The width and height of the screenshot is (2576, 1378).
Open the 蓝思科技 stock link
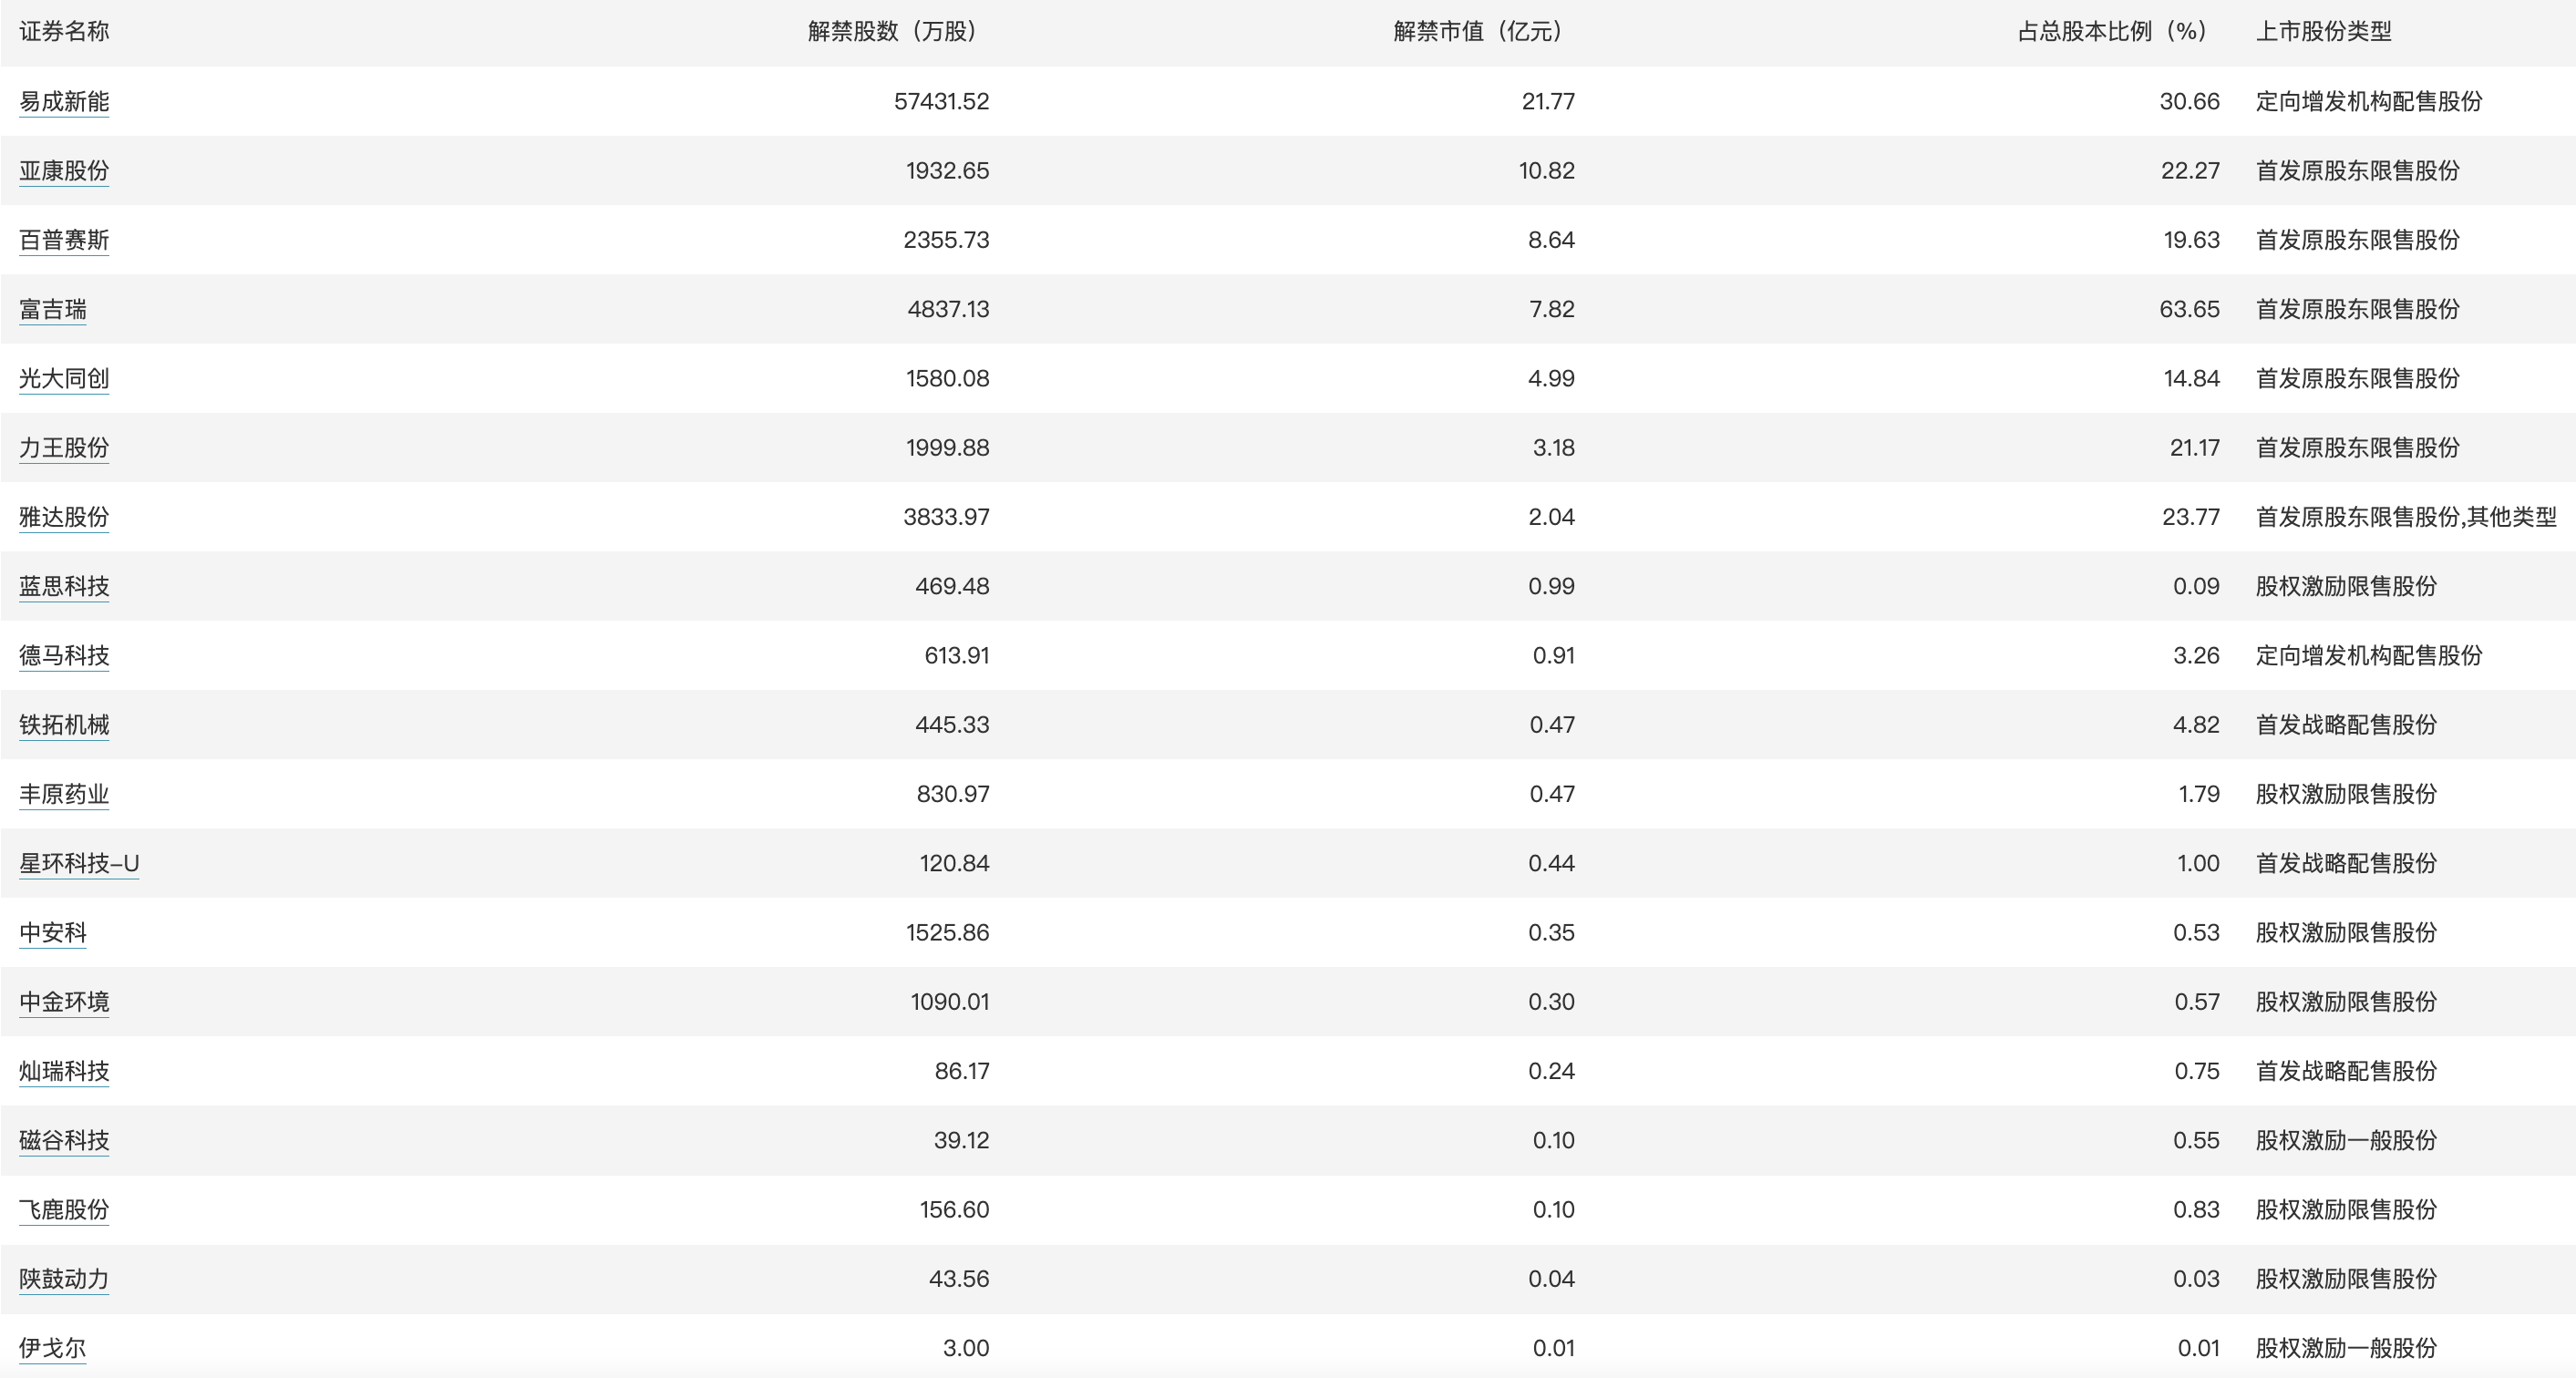(x=64, y=586)
